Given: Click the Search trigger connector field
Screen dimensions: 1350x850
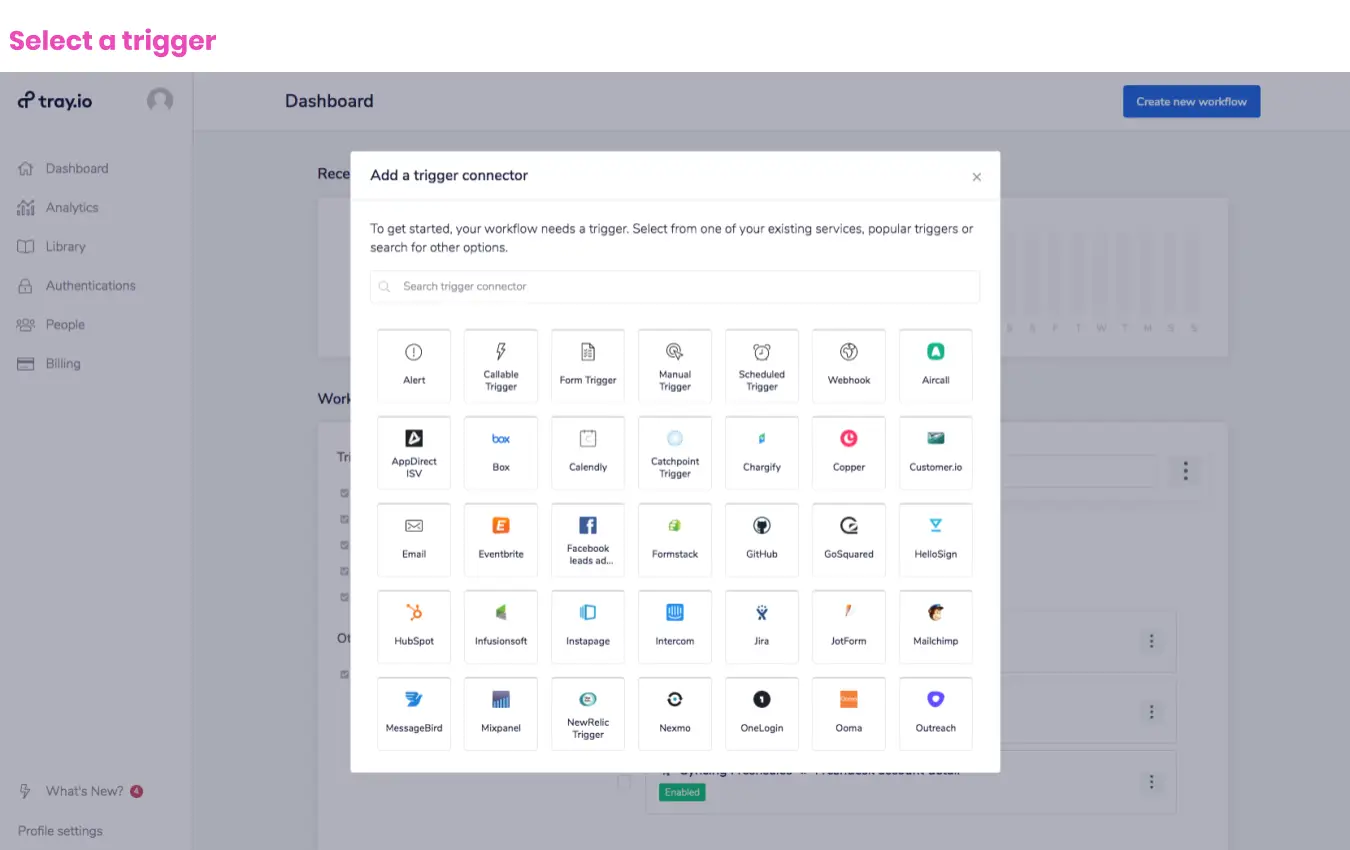Looking at the screenshot, I should [x=675, y=286].
